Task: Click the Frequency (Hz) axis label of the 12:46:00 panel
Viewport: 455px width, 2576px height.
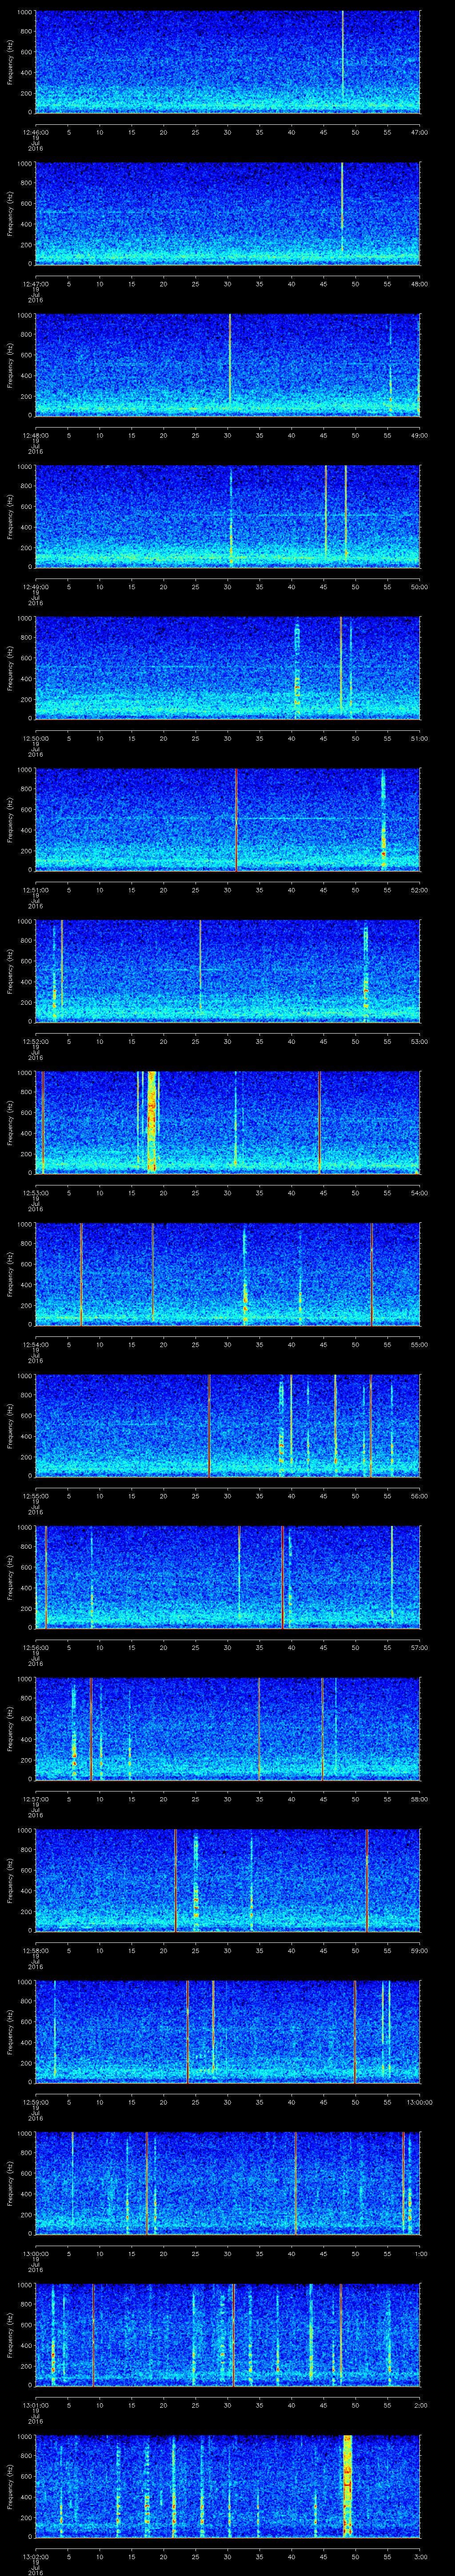Action: [x=10, y=62]
